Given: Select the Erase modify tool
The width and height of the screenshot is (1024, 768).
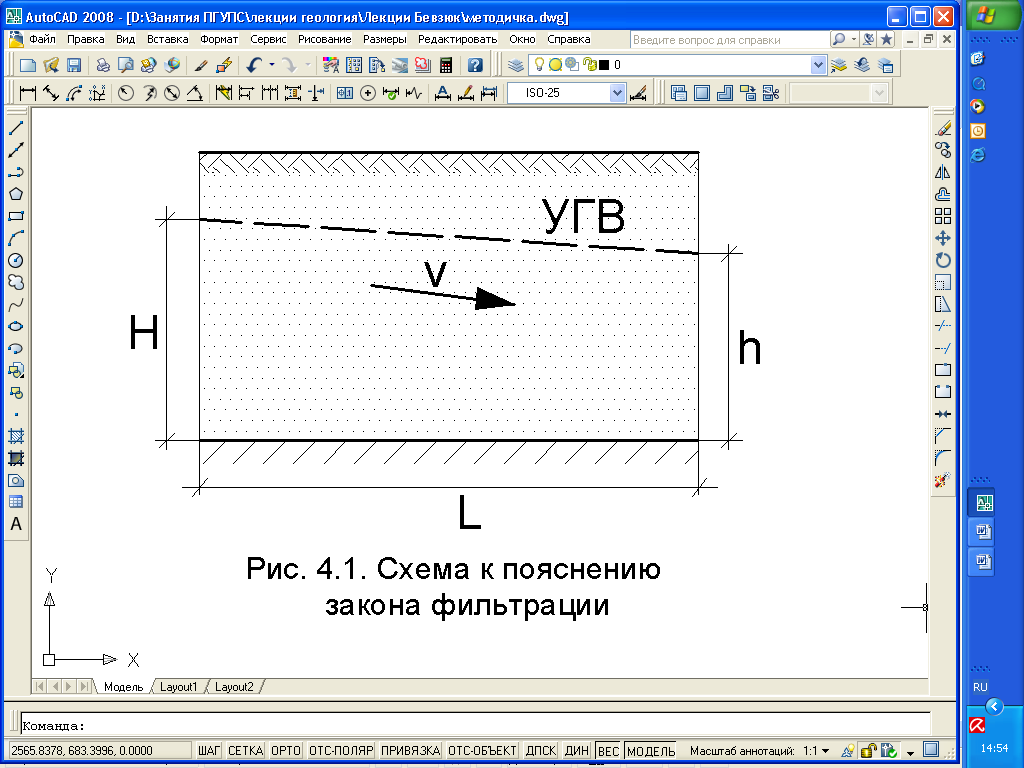Looking at the screenshot, I should point(942,128).
